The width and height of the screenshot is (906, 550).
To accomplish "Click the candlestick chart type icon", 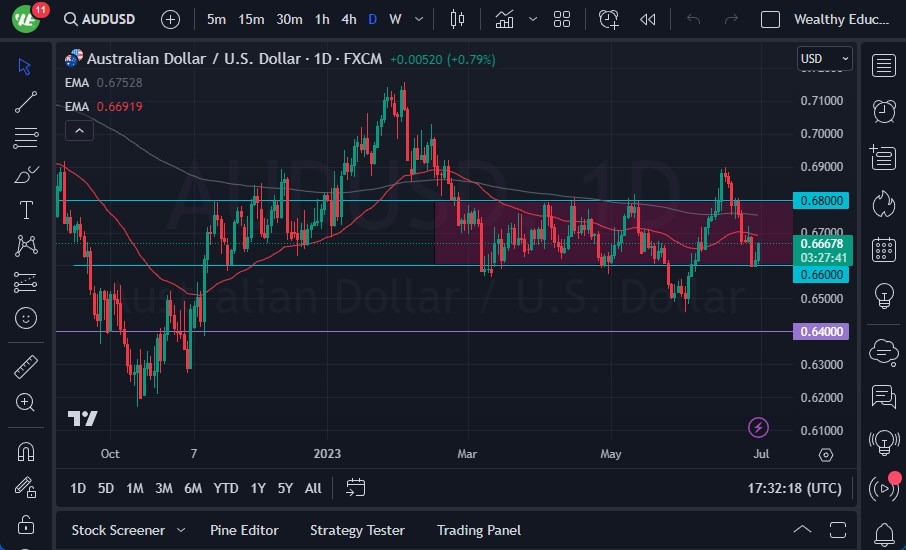I will click(x=458, y=19).
